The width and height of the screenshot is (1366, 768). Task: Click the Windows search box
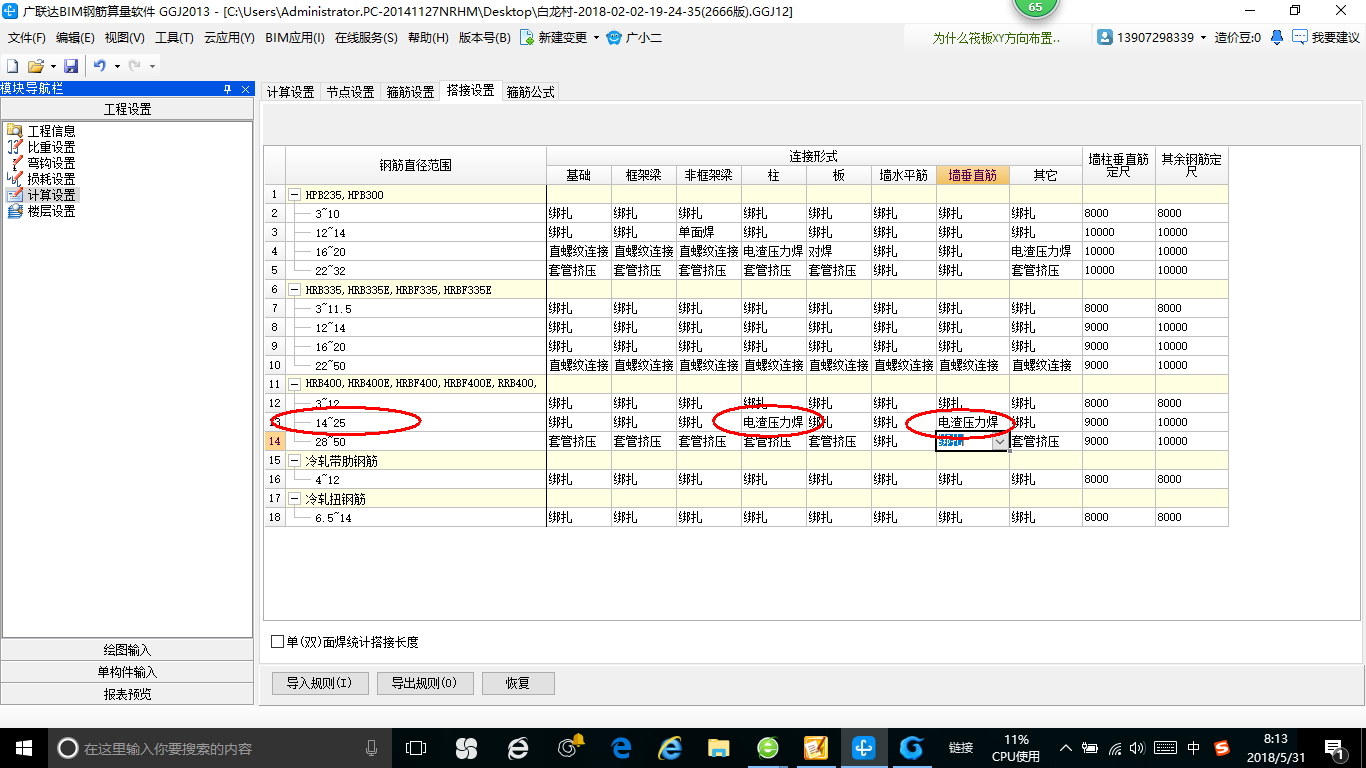pos(218,748)
